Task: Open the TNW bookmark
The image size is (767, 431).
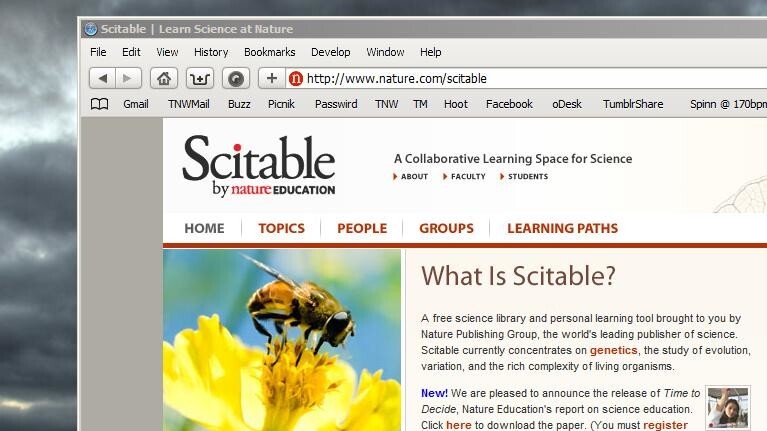Action: point(386,104)
